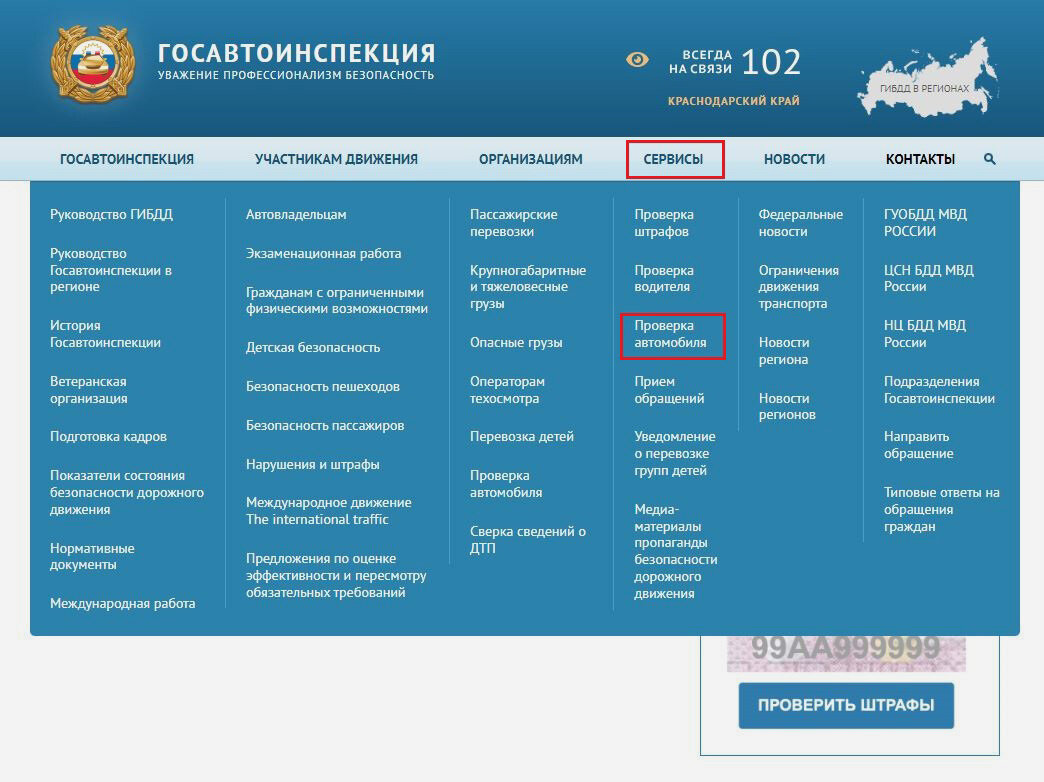The width and height of the screenshot is (1044, 782).
Task: Open Подготовка кадров page
Action: [x=109, y=436]
